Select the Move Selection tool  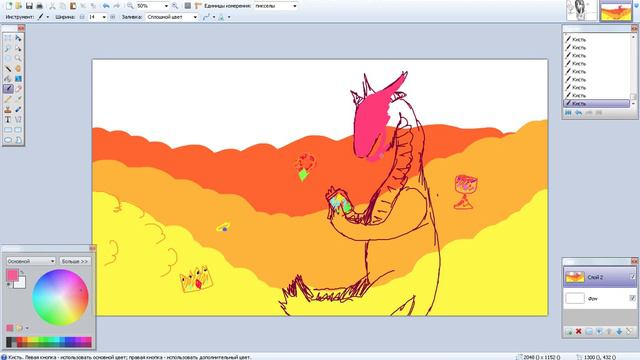[18, 48]
